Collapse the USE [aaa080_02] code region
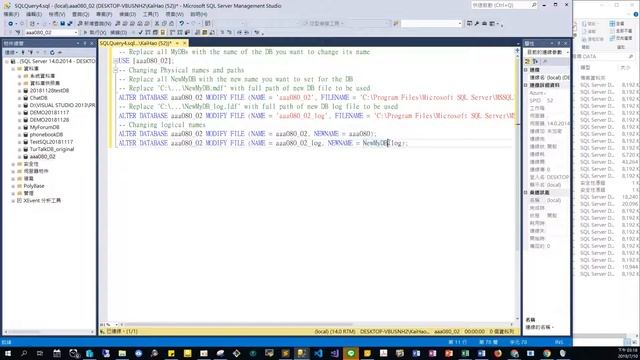 (116, 61)
